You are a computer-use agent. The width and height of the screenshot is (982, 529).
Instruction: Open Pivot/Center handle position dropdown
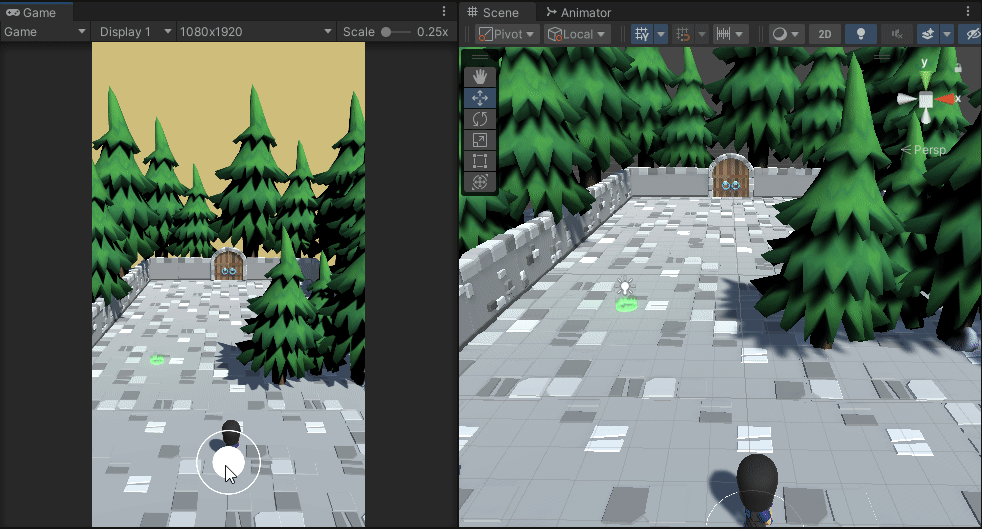(506, 34)
